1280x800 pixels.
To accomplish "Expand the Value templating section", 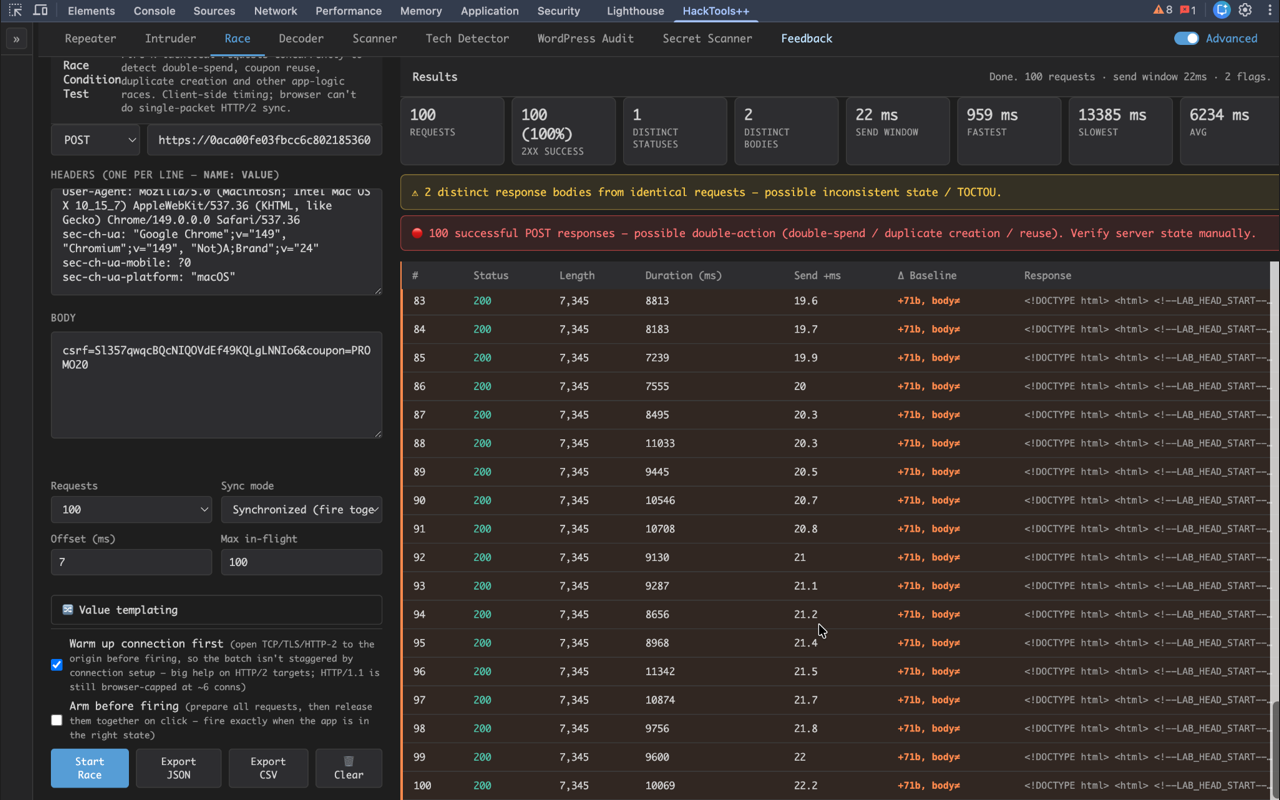I will [216, 610].
